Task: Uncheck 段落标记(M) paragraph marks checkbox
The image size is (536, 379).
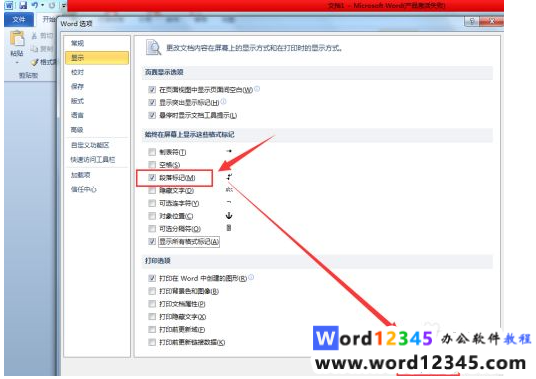Action: pyautogui.click(x=152, y=177)
